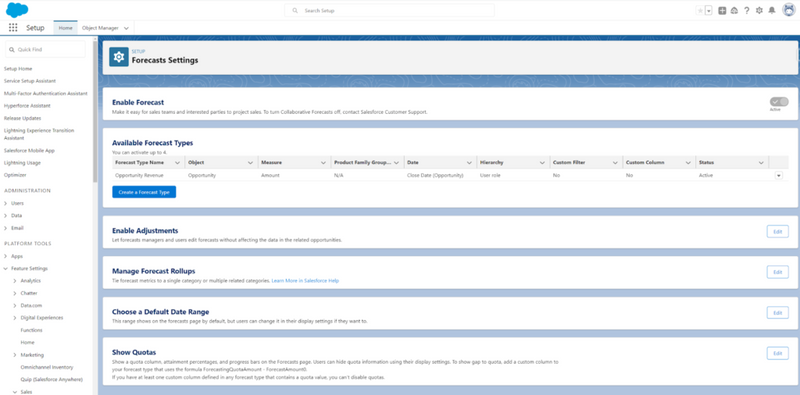Open Service Setup Assistant in sidebar
Viewport: 800px width, 395px height.
pos(30,81)
